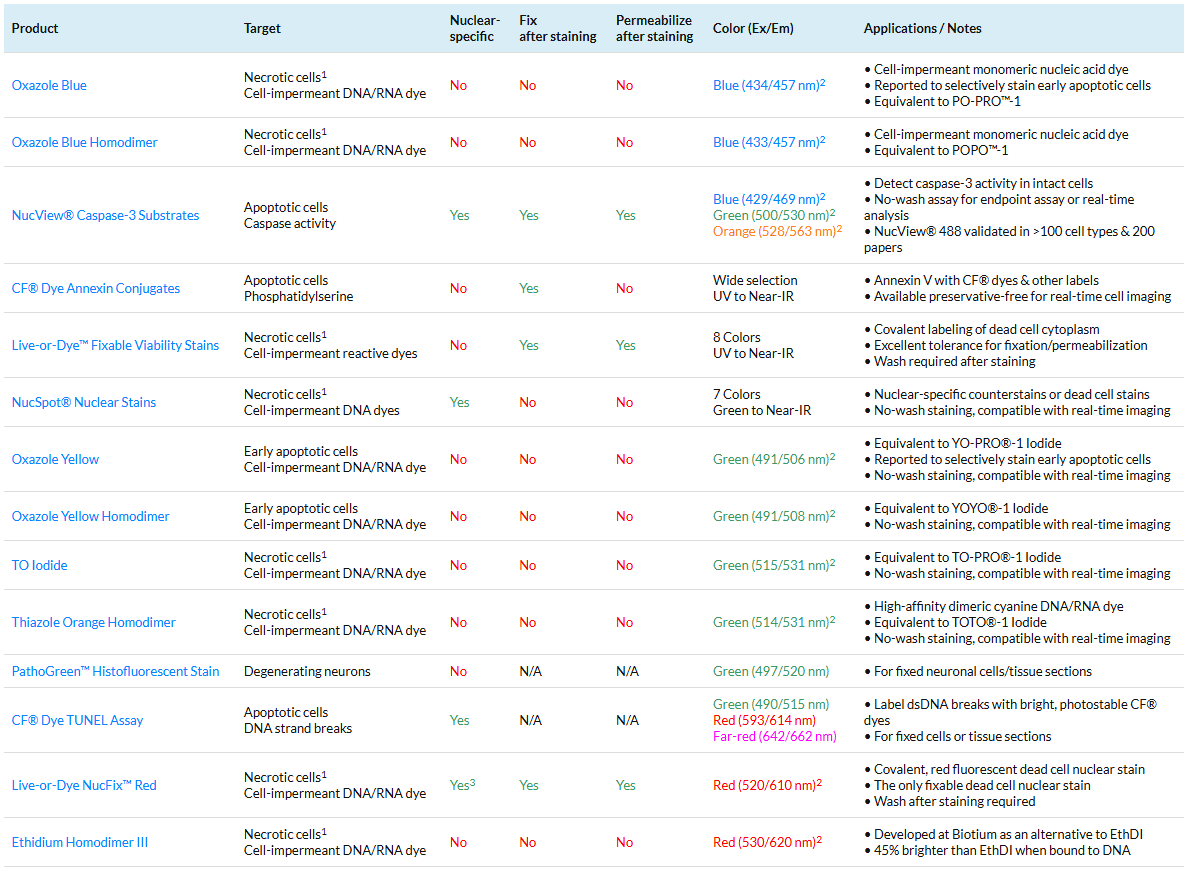Click the Color (Ex/Em) column header
Screen dimensions: 1187x870
(x=753, y=29)
